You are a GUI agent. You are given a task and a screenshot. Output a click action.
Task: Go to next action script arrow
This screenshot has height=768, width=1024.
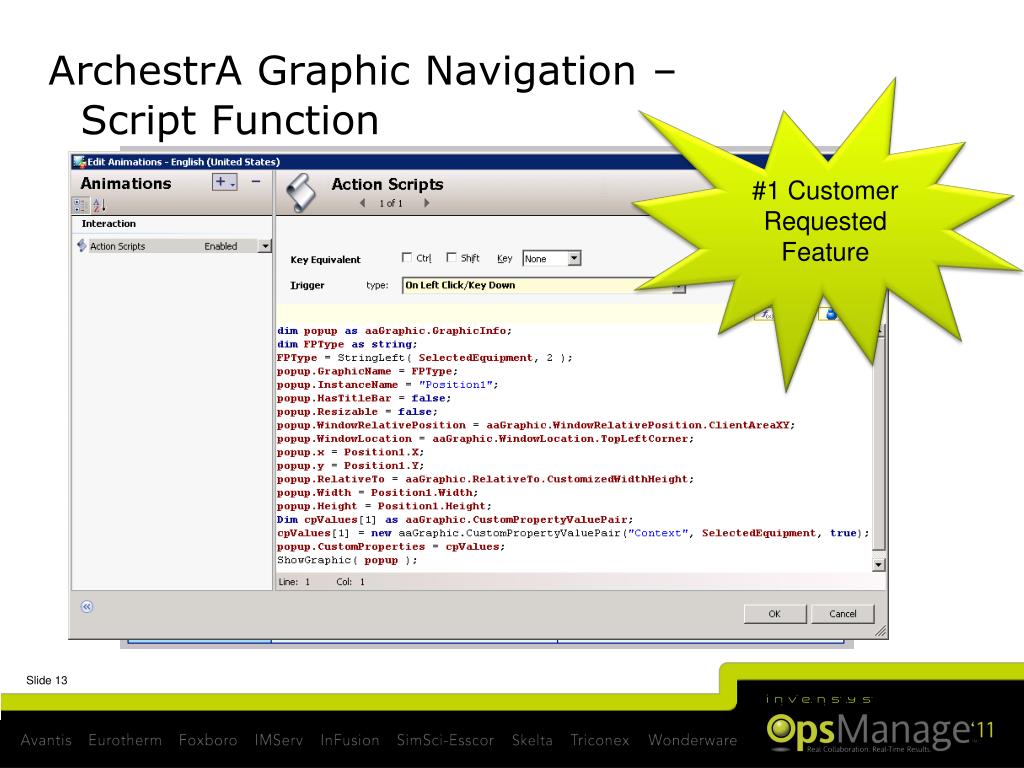click(426, 203)
